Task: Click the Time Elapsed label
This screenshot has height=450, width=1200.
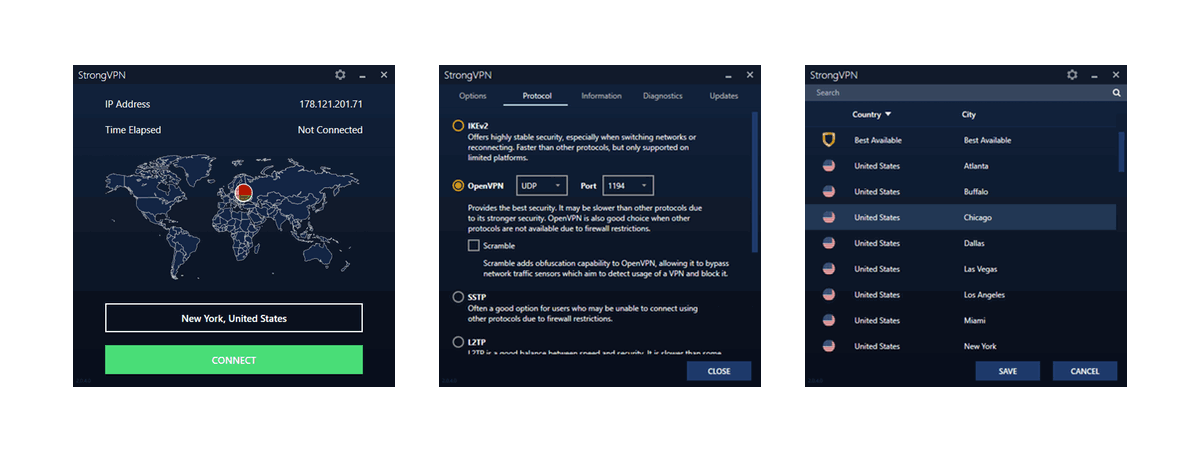Action: tap(133, 130)
